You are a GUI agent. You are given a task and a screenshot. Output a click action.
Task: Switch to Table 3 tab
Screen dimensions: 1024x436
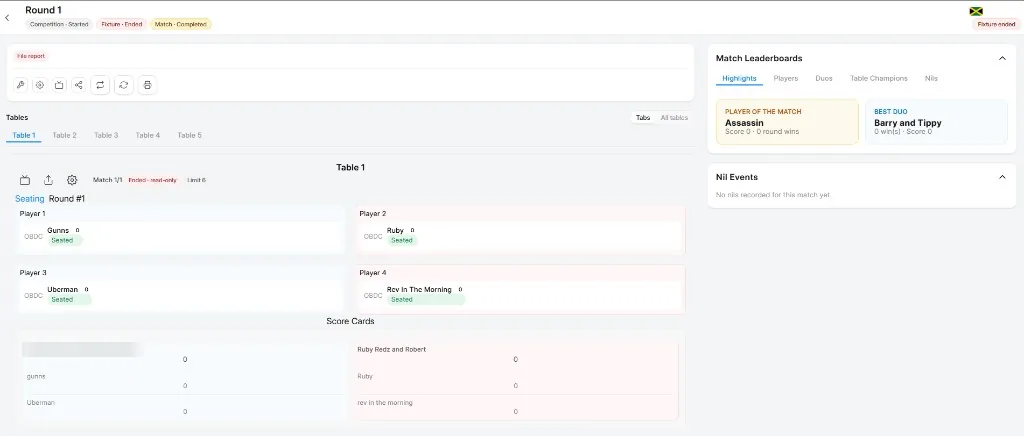tap(106, 135)
